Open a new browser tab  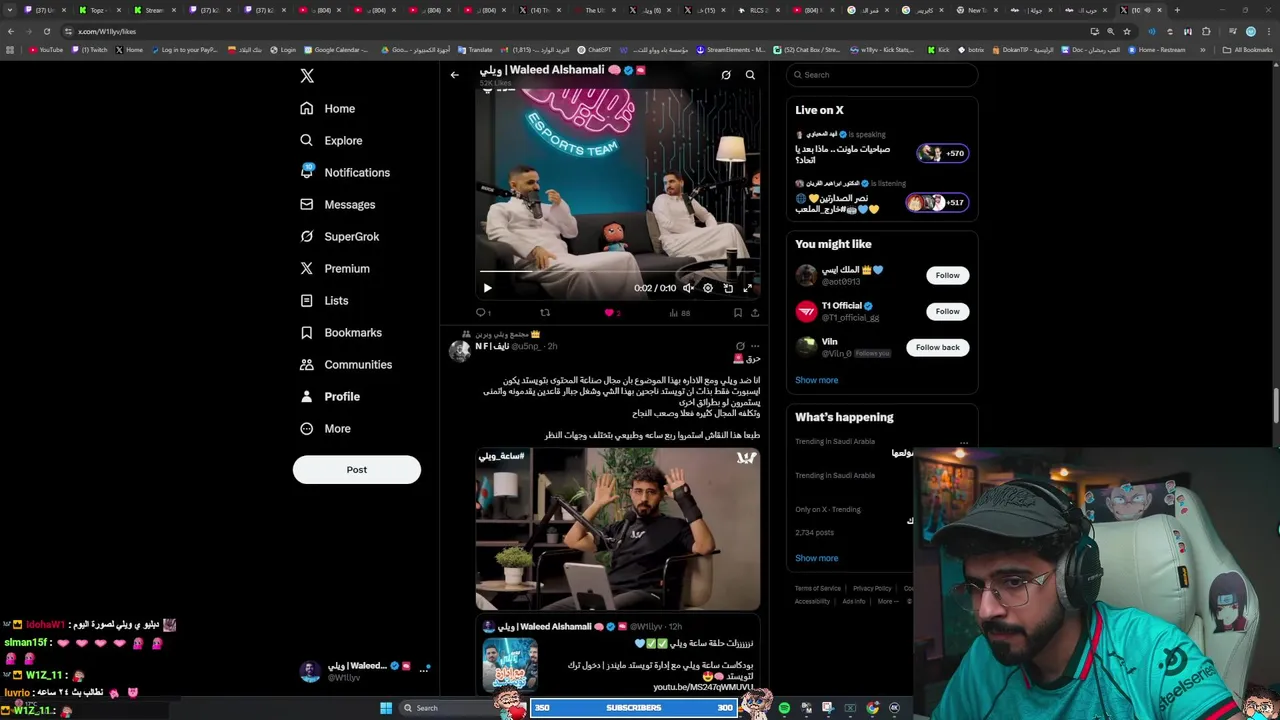[x=1177, y=10]
